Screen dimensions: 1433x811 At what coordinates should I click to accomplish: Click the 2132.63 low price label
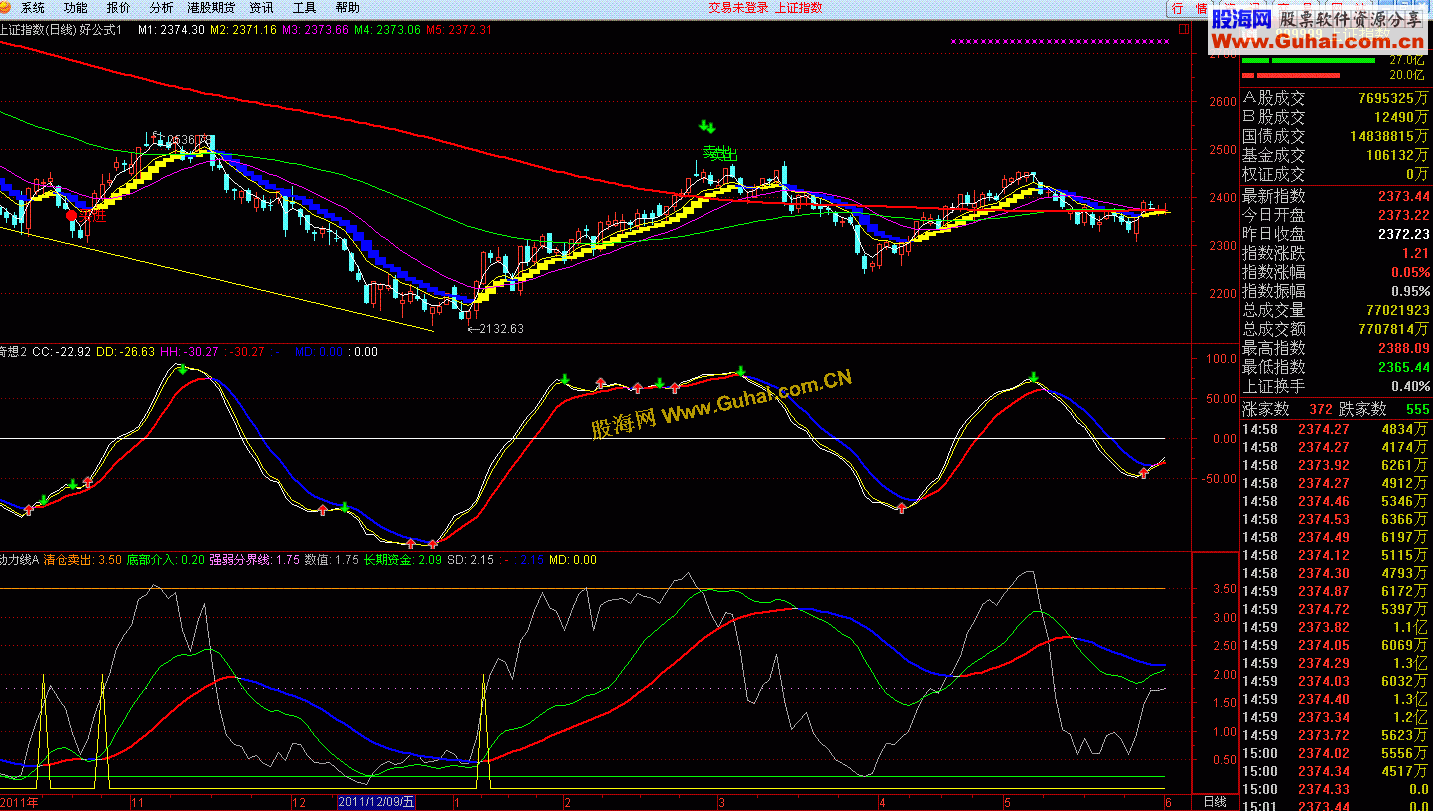pyautogui.click(x=502, y=328)
